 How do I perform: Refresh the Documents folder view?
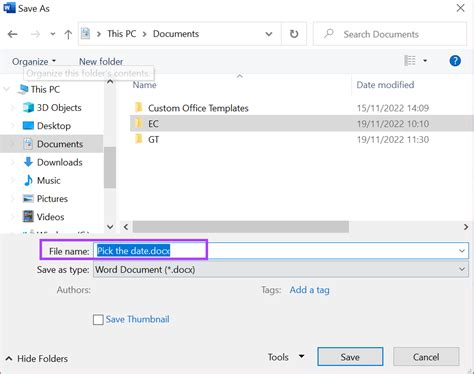click(x=294, y=34)
